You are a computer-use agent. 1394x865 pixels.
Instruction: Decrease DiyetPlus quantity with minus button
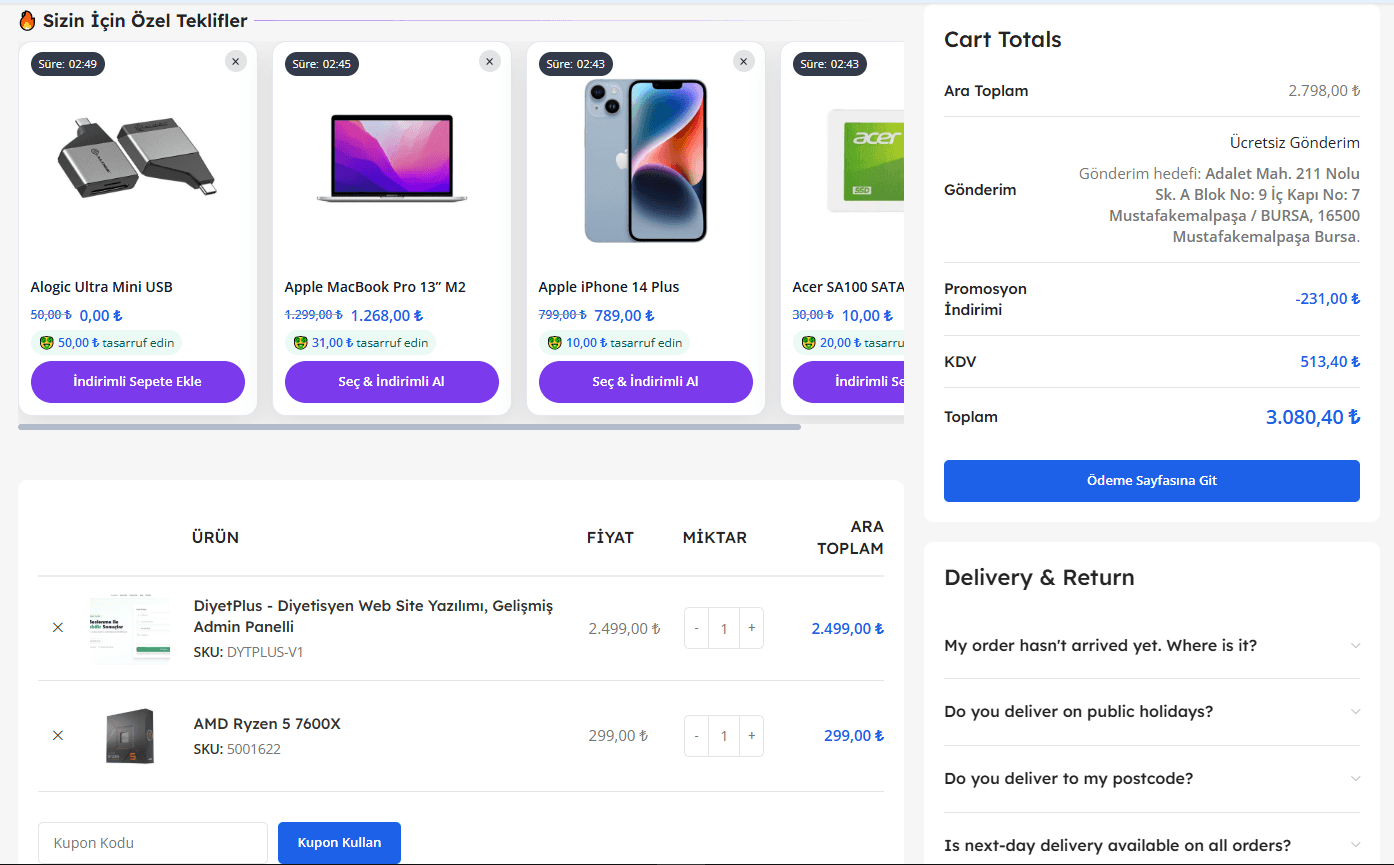pos(697,628)
